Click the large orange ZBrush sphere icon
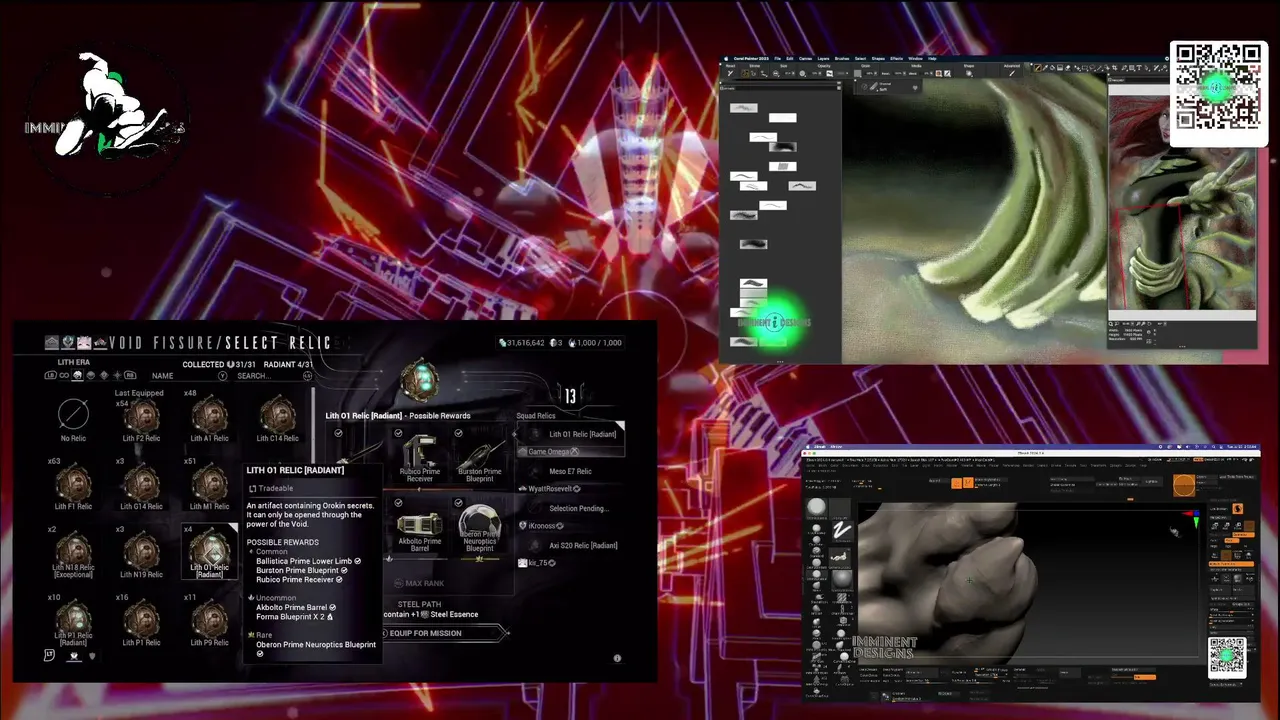The width and height of the screenshot is (1280, 720). 1184,485
